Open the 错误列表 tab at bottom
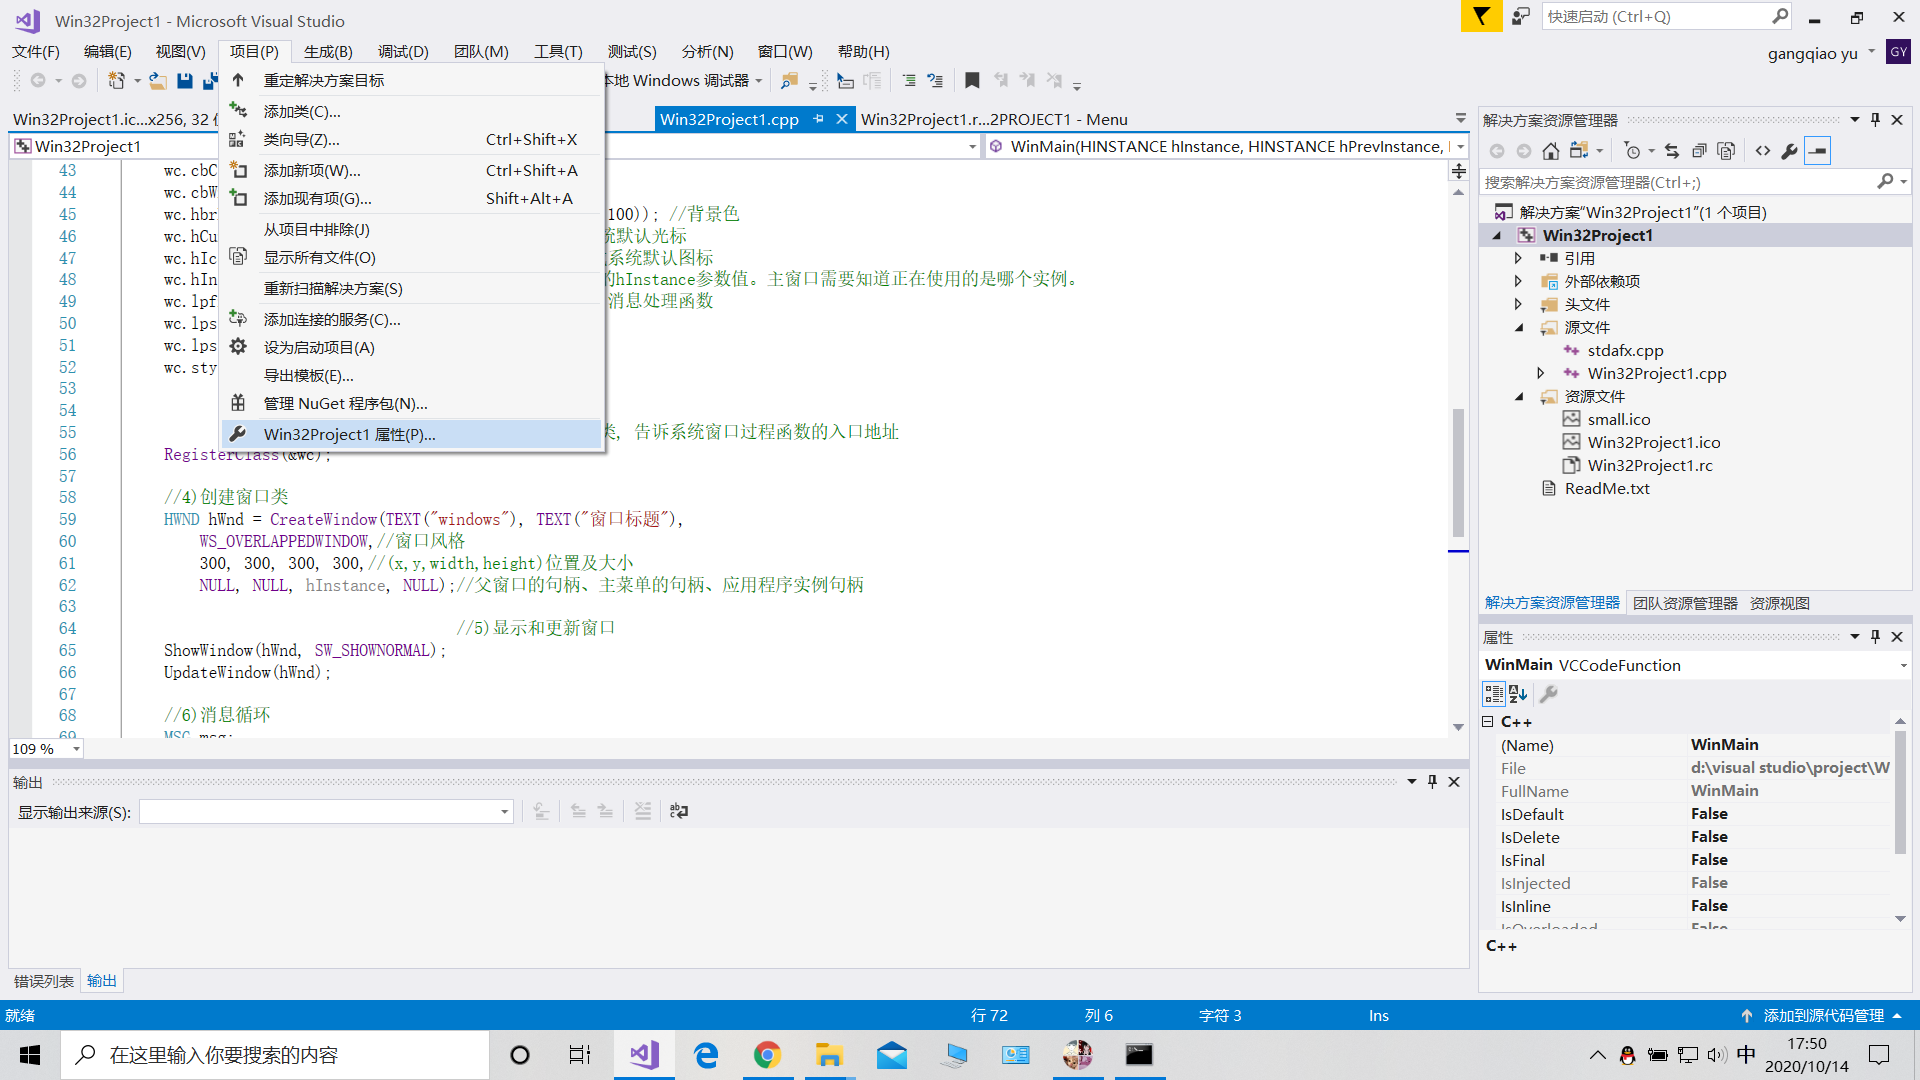The image size is (1920, 1080). (43, 981)
